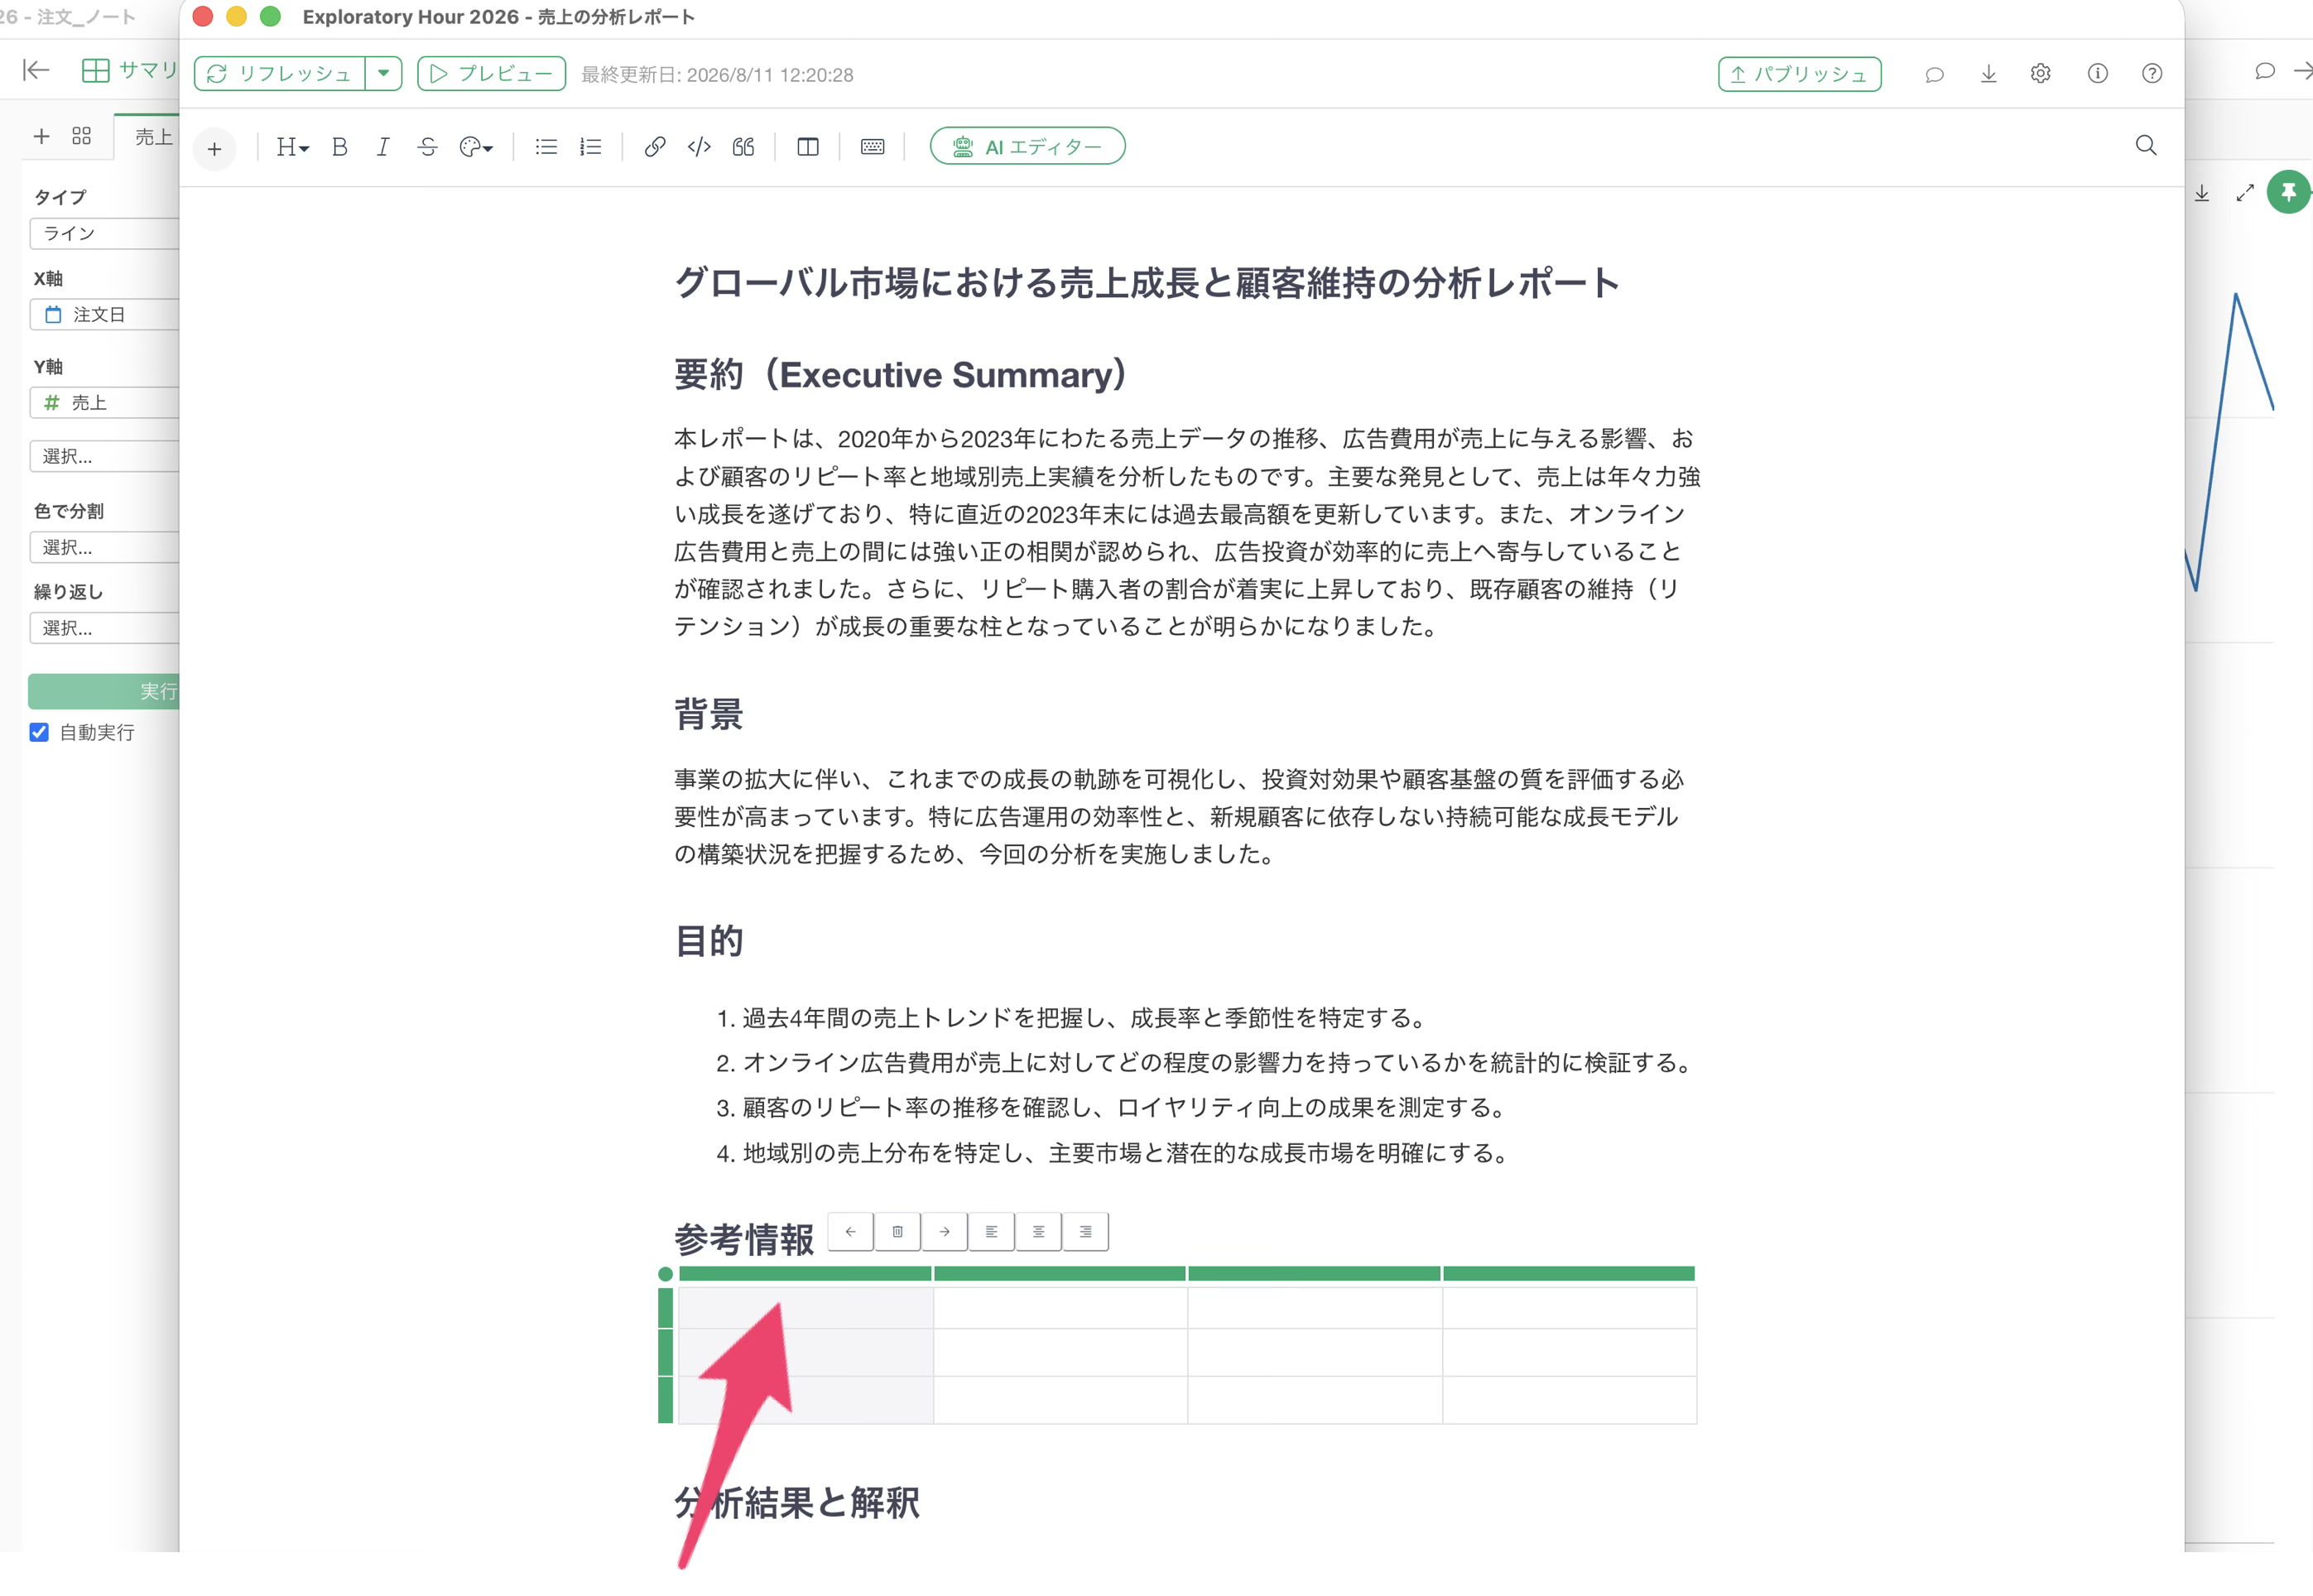Align table column text left
The height and width of the screenshot is (1596, 2313).
[992, 1232]
